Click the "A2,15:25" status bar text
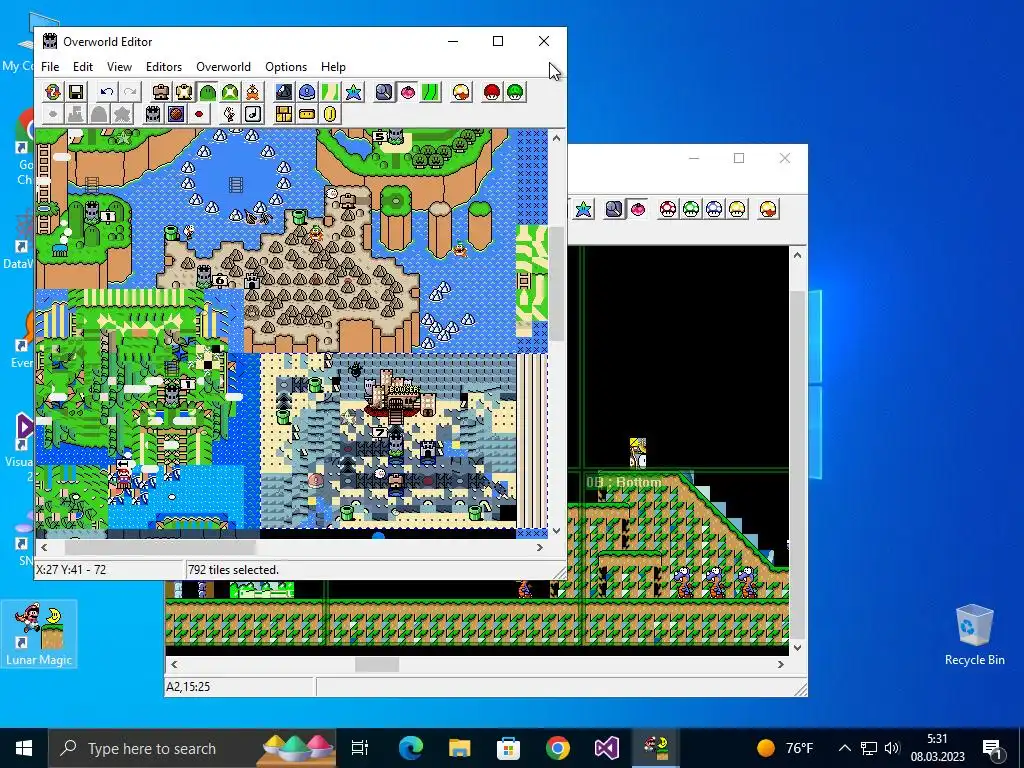The height and width of the screenshot is (768, 1024). (x=188, y=686)
